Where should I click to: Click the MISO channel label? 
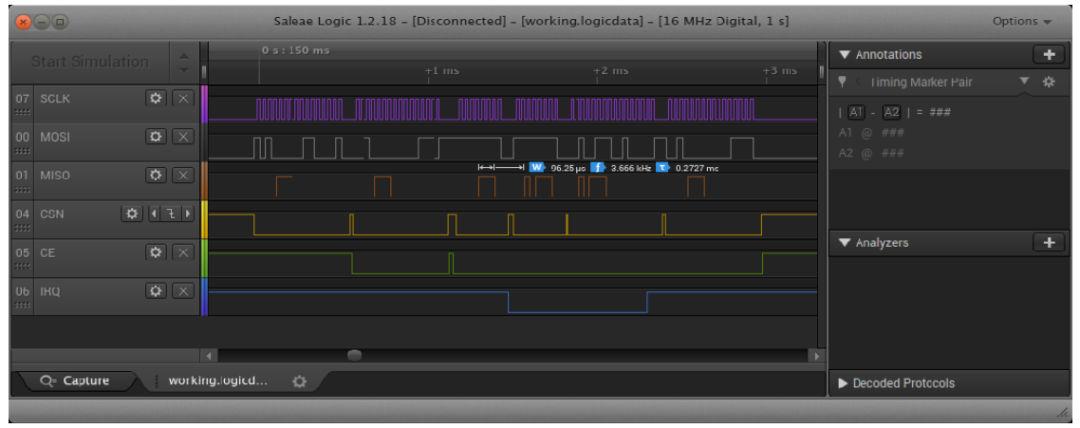pyautogui.click(x=55, y=176)
